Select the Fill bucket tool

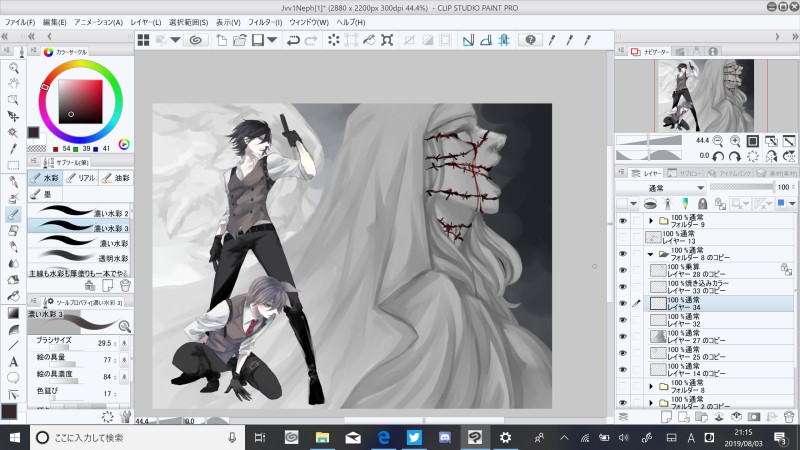click(x=13, y=296)
